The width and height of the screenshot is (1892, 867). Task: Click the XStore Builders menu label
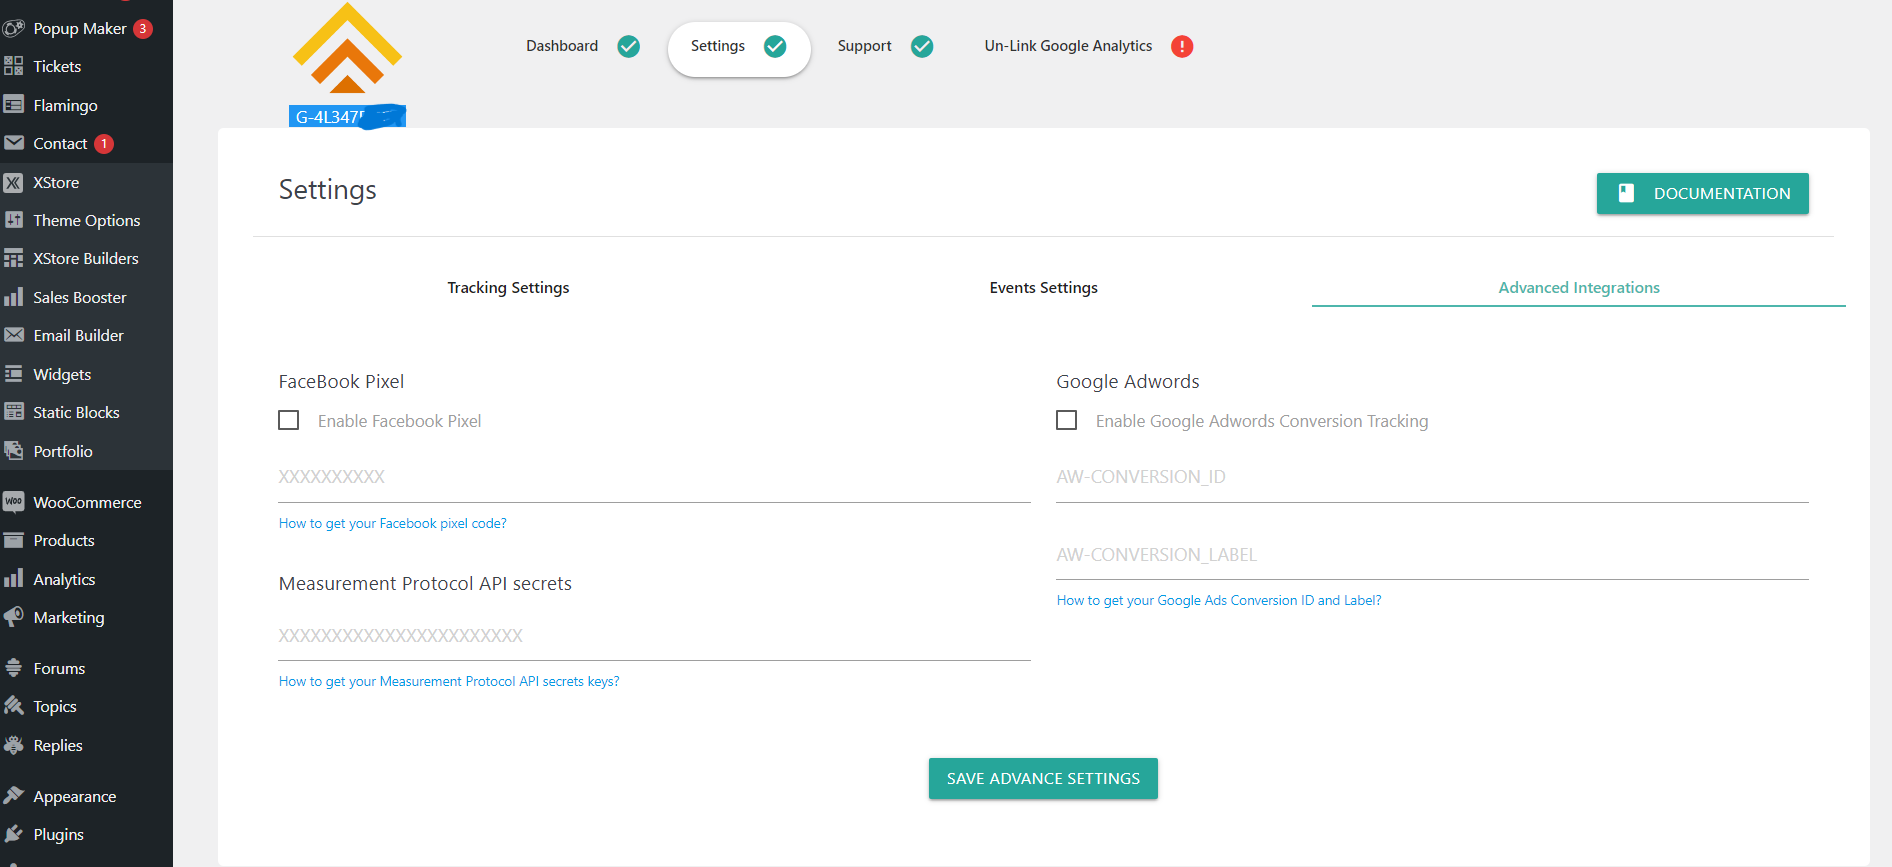[86, 258]
